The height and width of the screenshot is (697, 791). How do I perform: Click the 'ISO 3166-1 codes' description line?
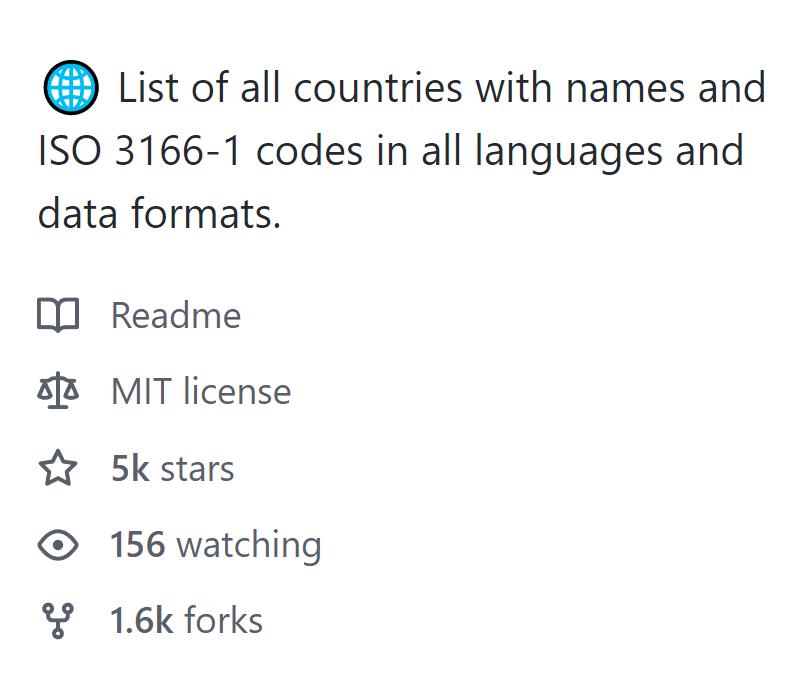tap(391, 151)
